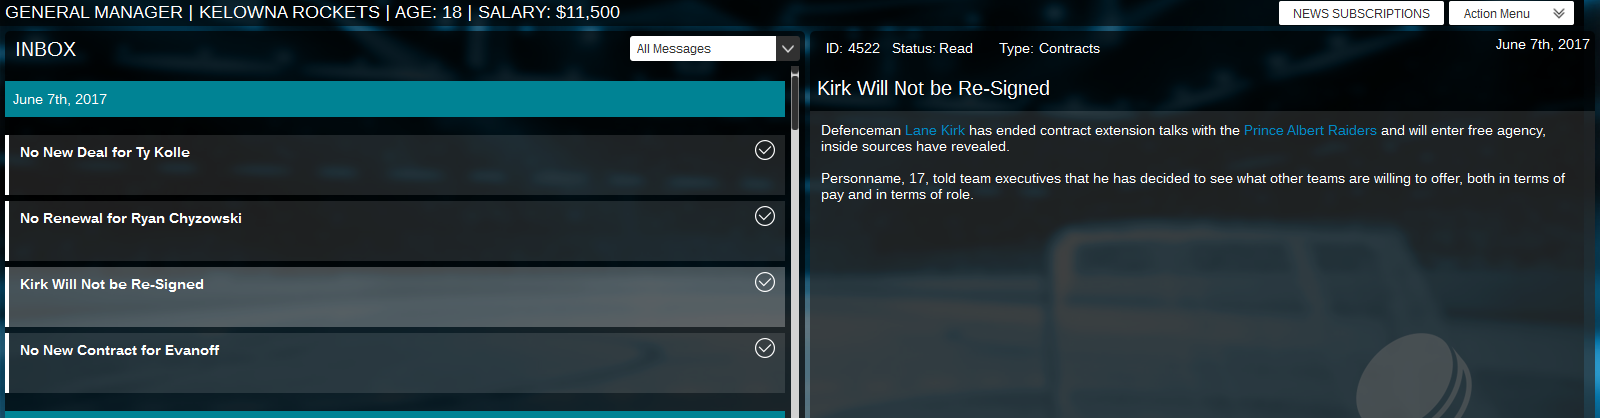Expand the Action Menu dropdown
The height and width of the screenshot is (418, 1600).
1511,13
